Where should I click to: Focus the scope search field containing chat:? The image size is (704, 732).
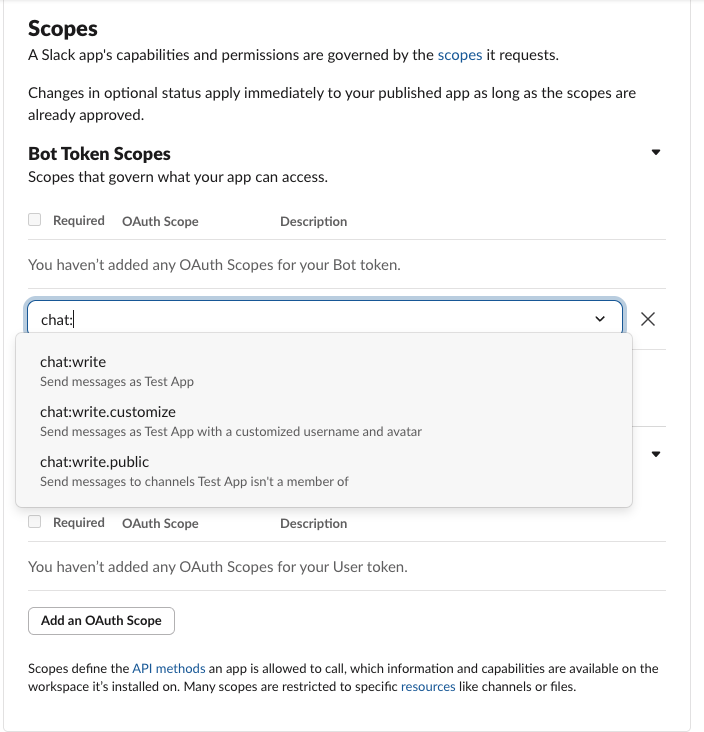[300, 319]
